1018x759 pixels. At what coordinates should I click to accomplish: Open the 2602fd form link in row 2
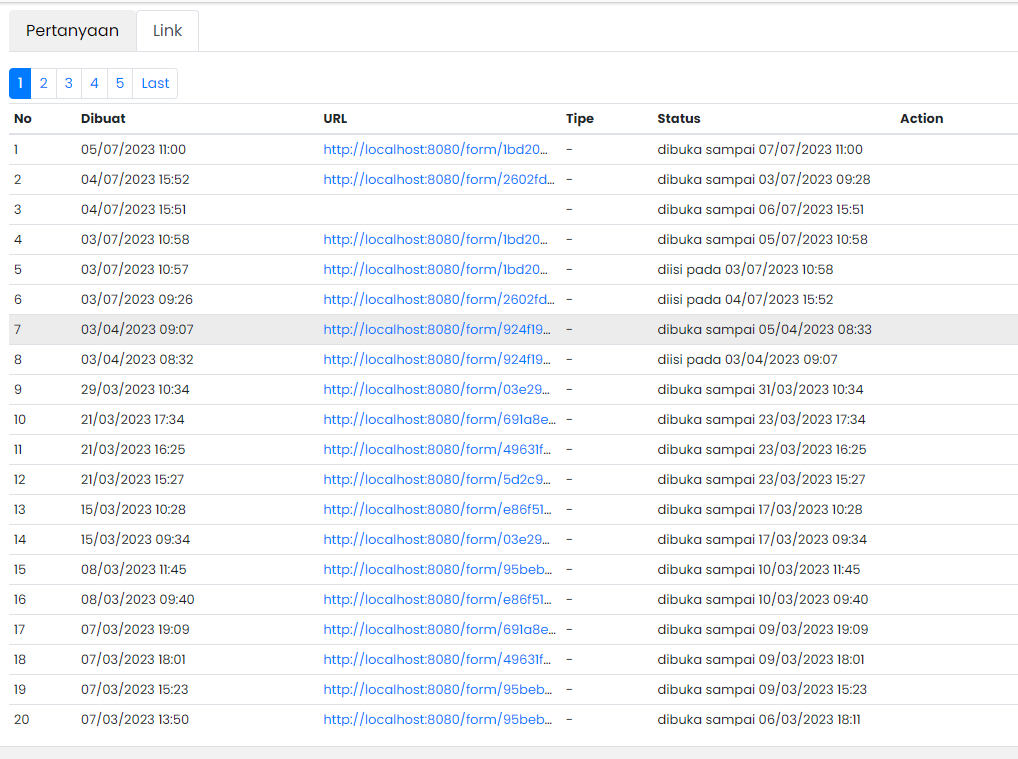tap(439, 179)
